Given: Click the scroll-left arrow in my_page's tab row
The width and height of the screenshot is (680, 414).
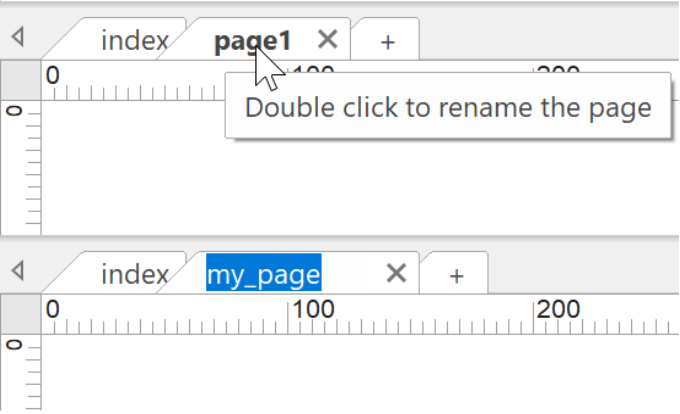Looking at the screenshot, I should click(18, 271).
